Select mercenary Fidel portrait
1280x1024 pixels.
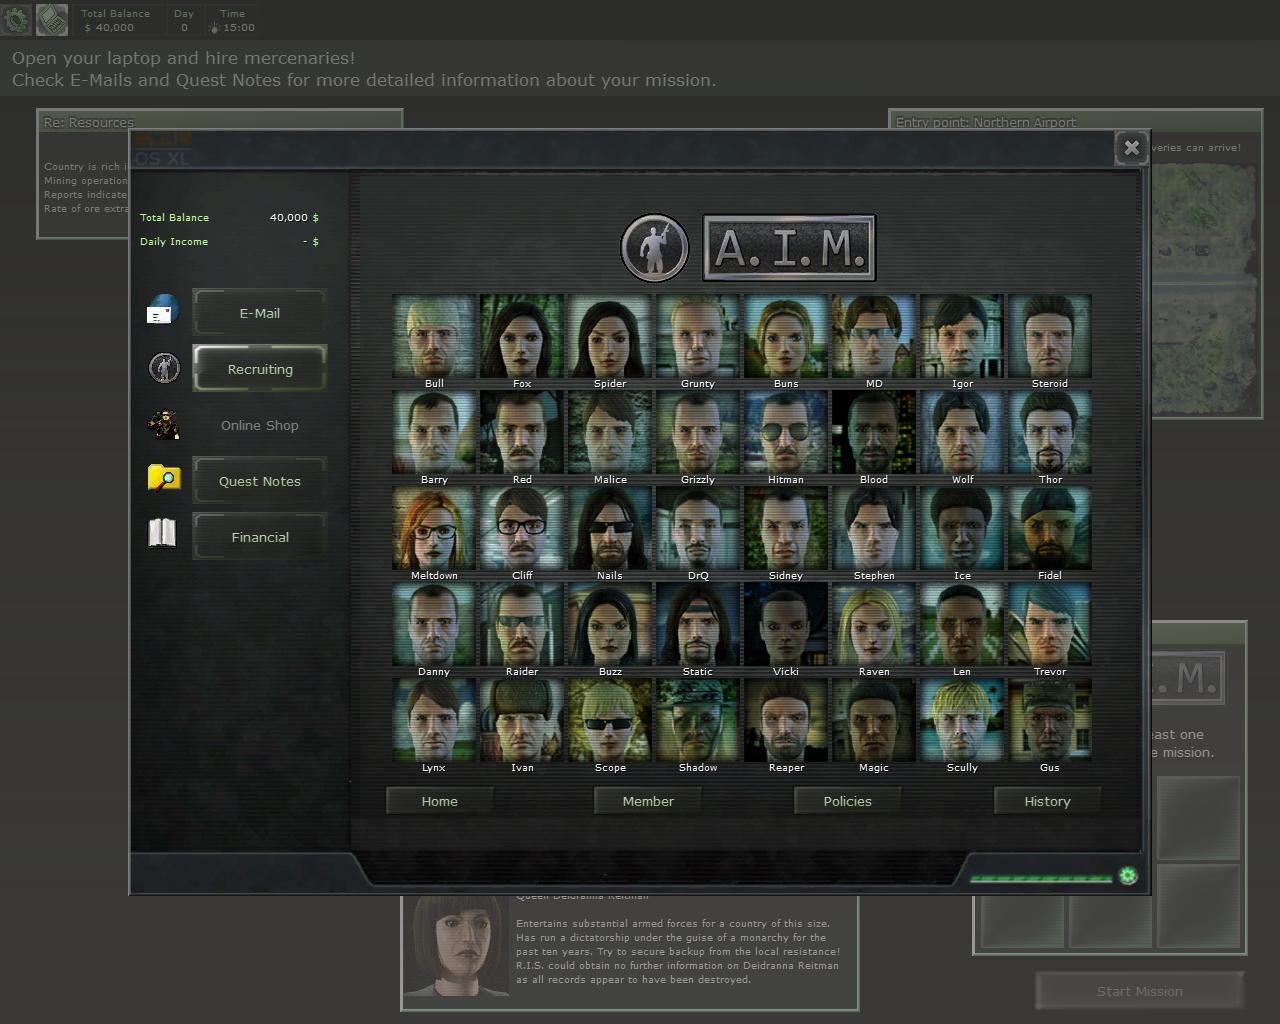[1050, 528]
